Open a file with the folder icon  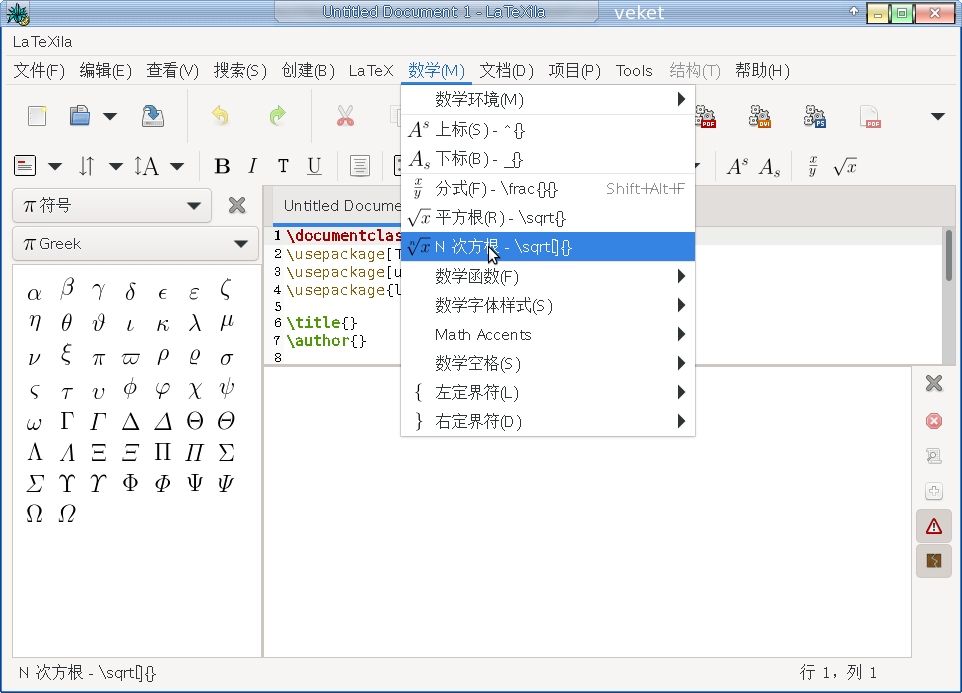click(x=80, y=115)
